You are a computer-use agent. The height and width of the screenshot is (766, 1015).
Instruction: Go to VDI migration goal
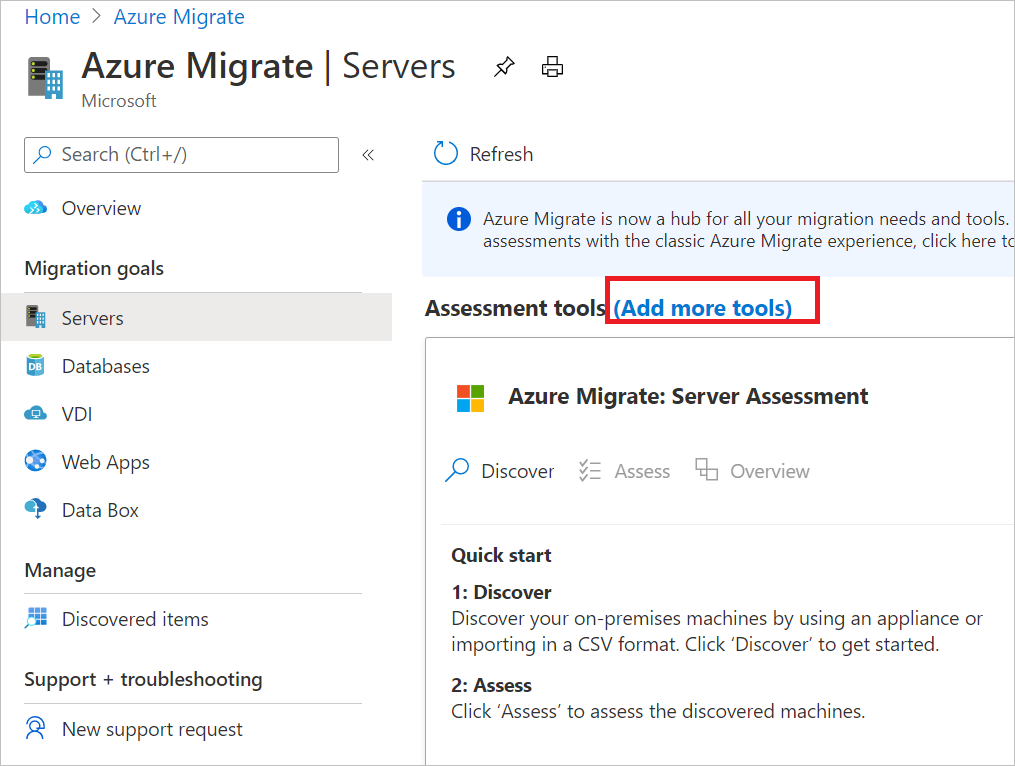click(x=77, y=414)
